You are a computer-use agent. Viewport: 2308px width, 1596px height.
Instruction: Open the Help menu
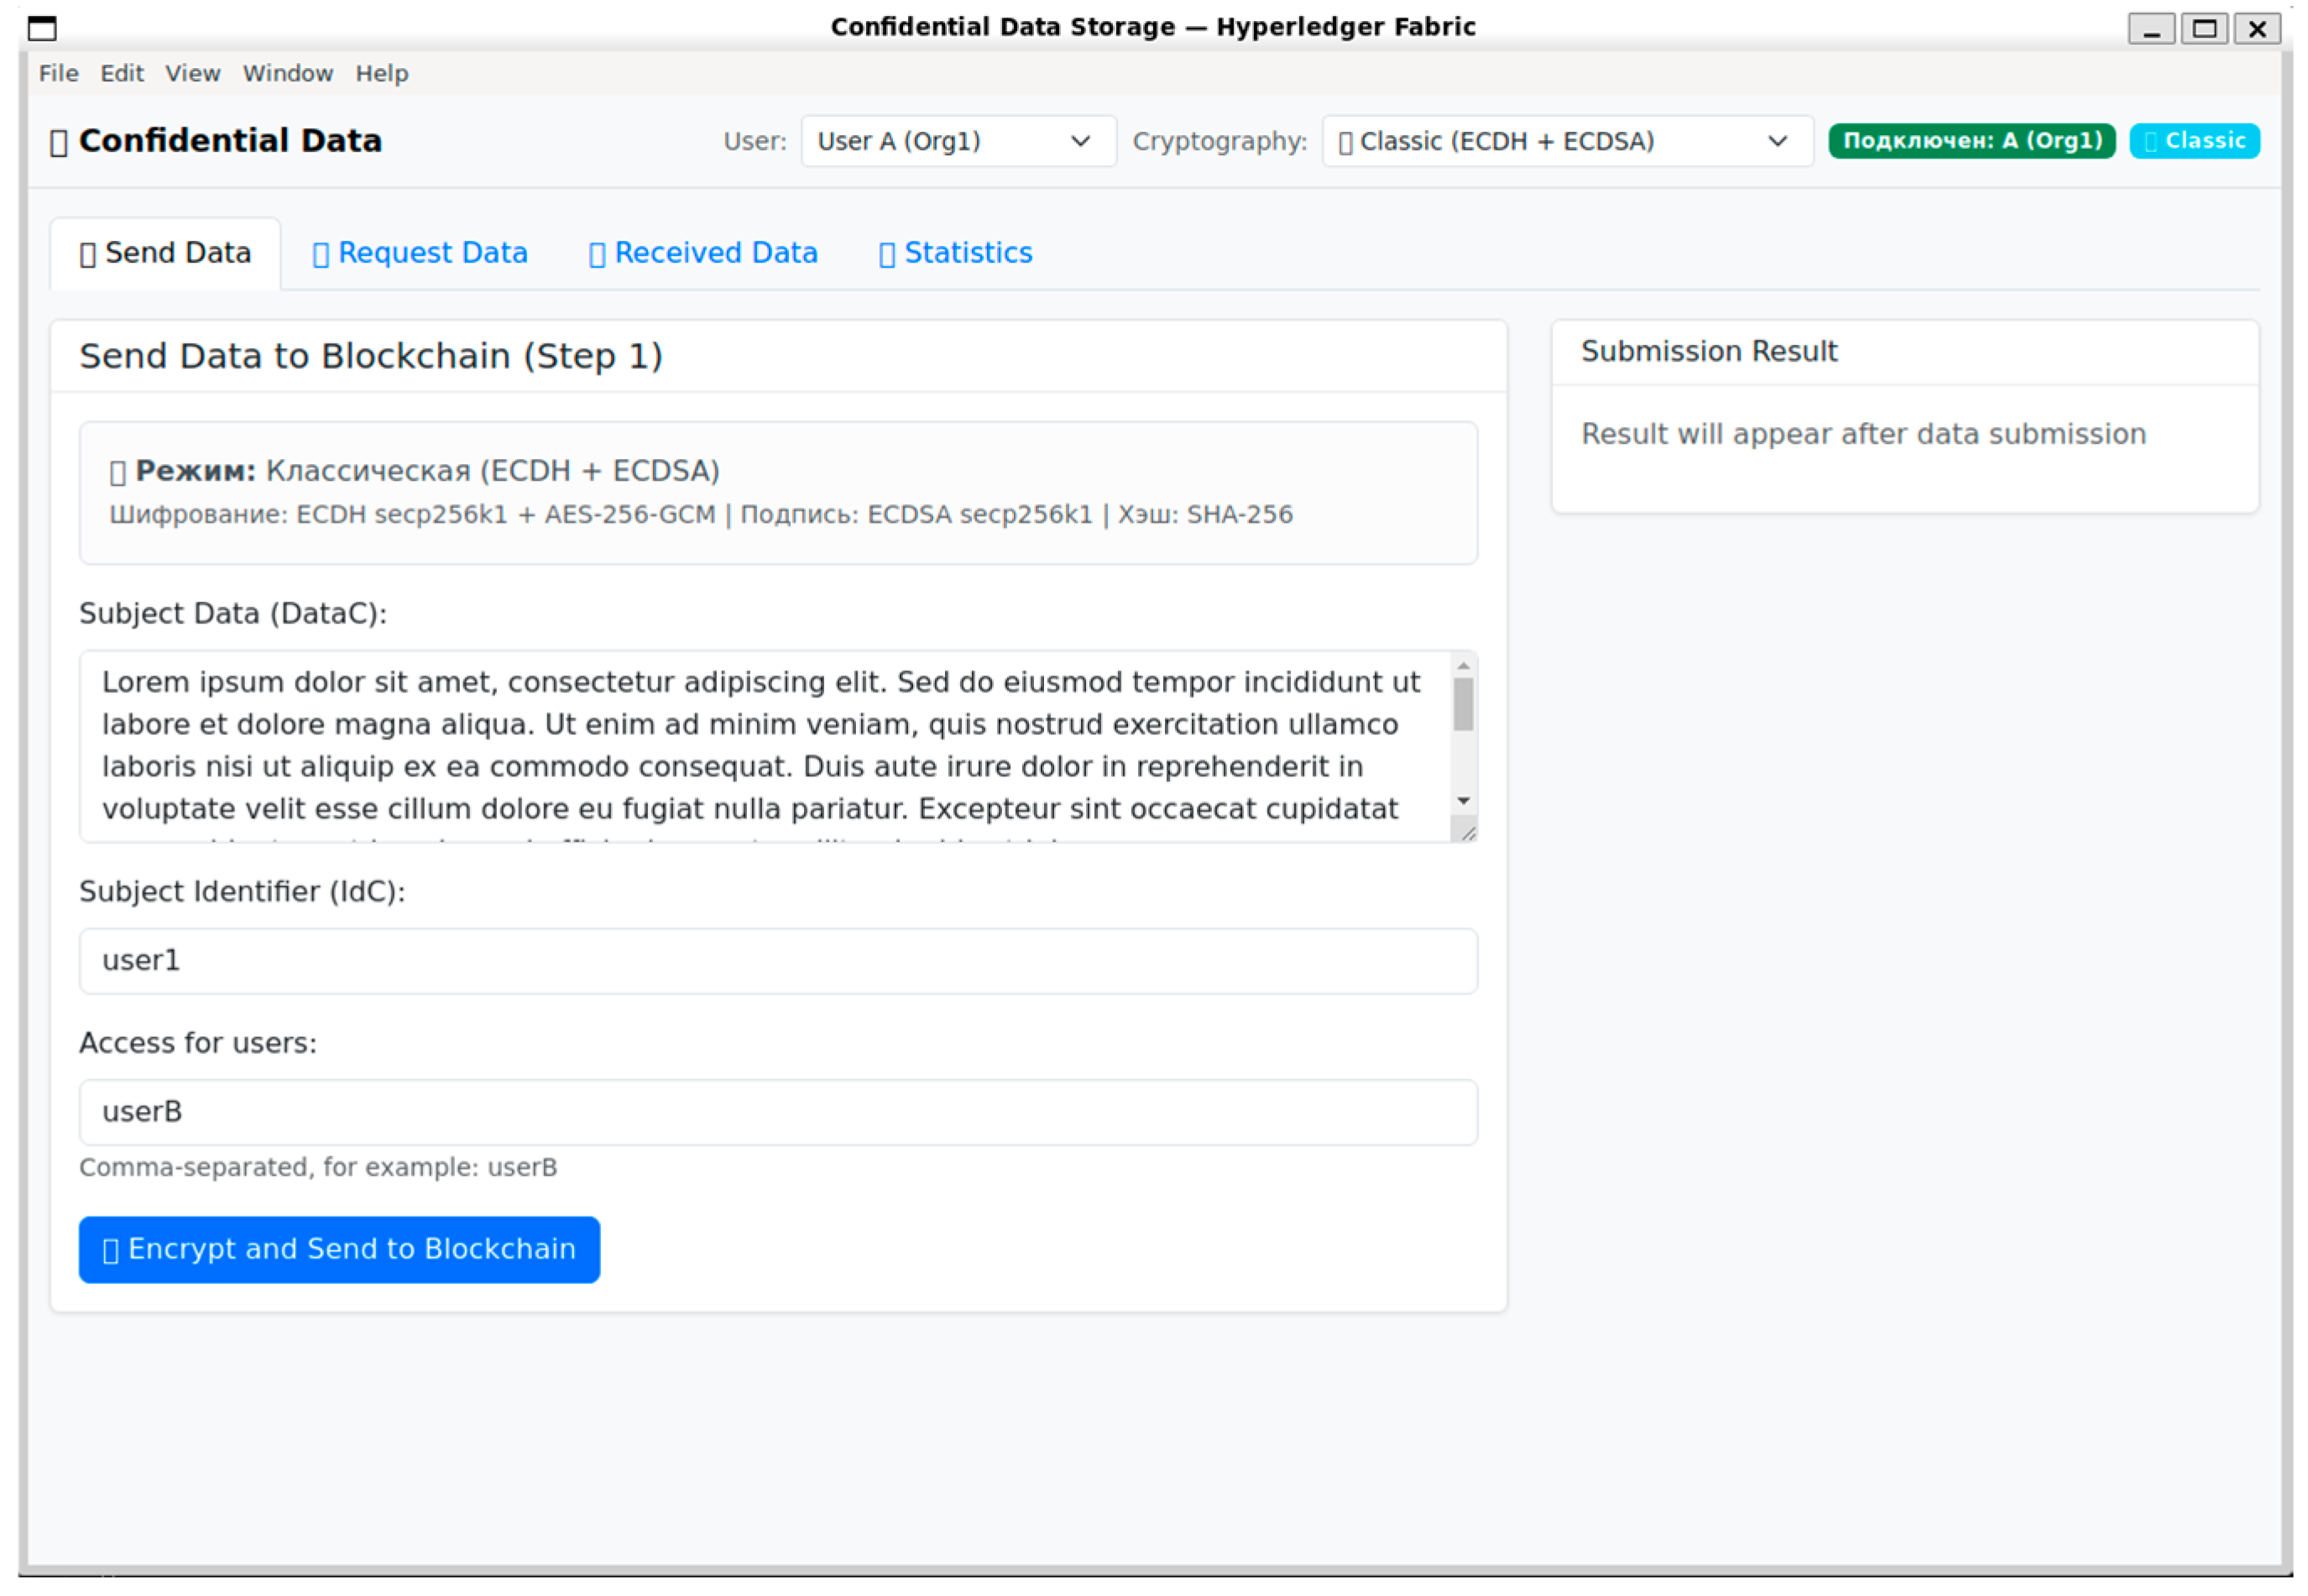point(382,74)
